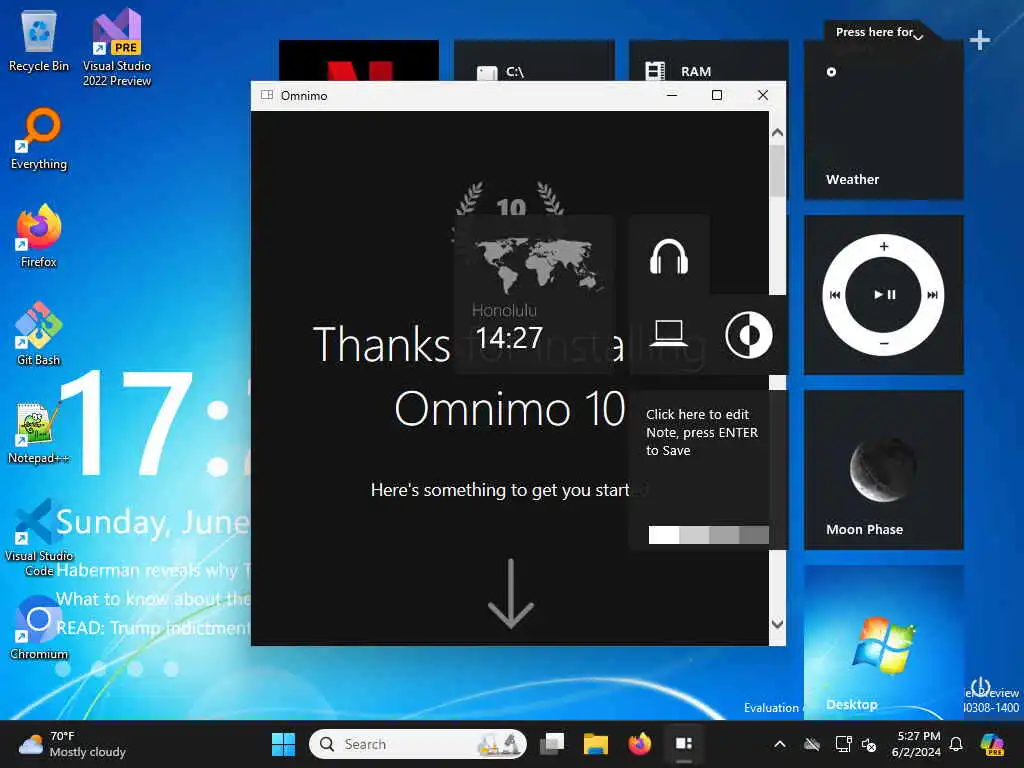Image resolution: width=1024 pixels, height=768 pixels.
Task: Click the power icon near Desktop tile
Action: coord(980,687)
